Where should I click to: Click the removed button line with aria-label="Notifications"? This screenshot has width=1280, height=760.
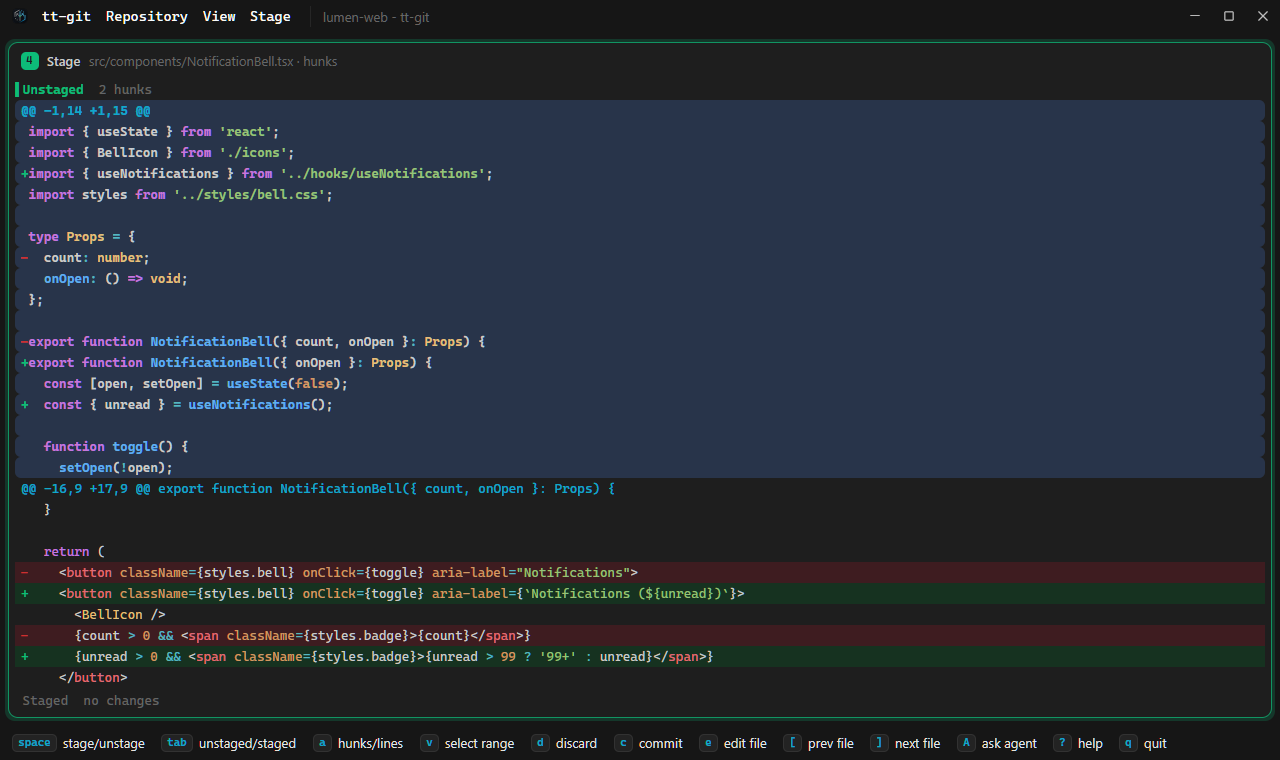pos(640,572)
